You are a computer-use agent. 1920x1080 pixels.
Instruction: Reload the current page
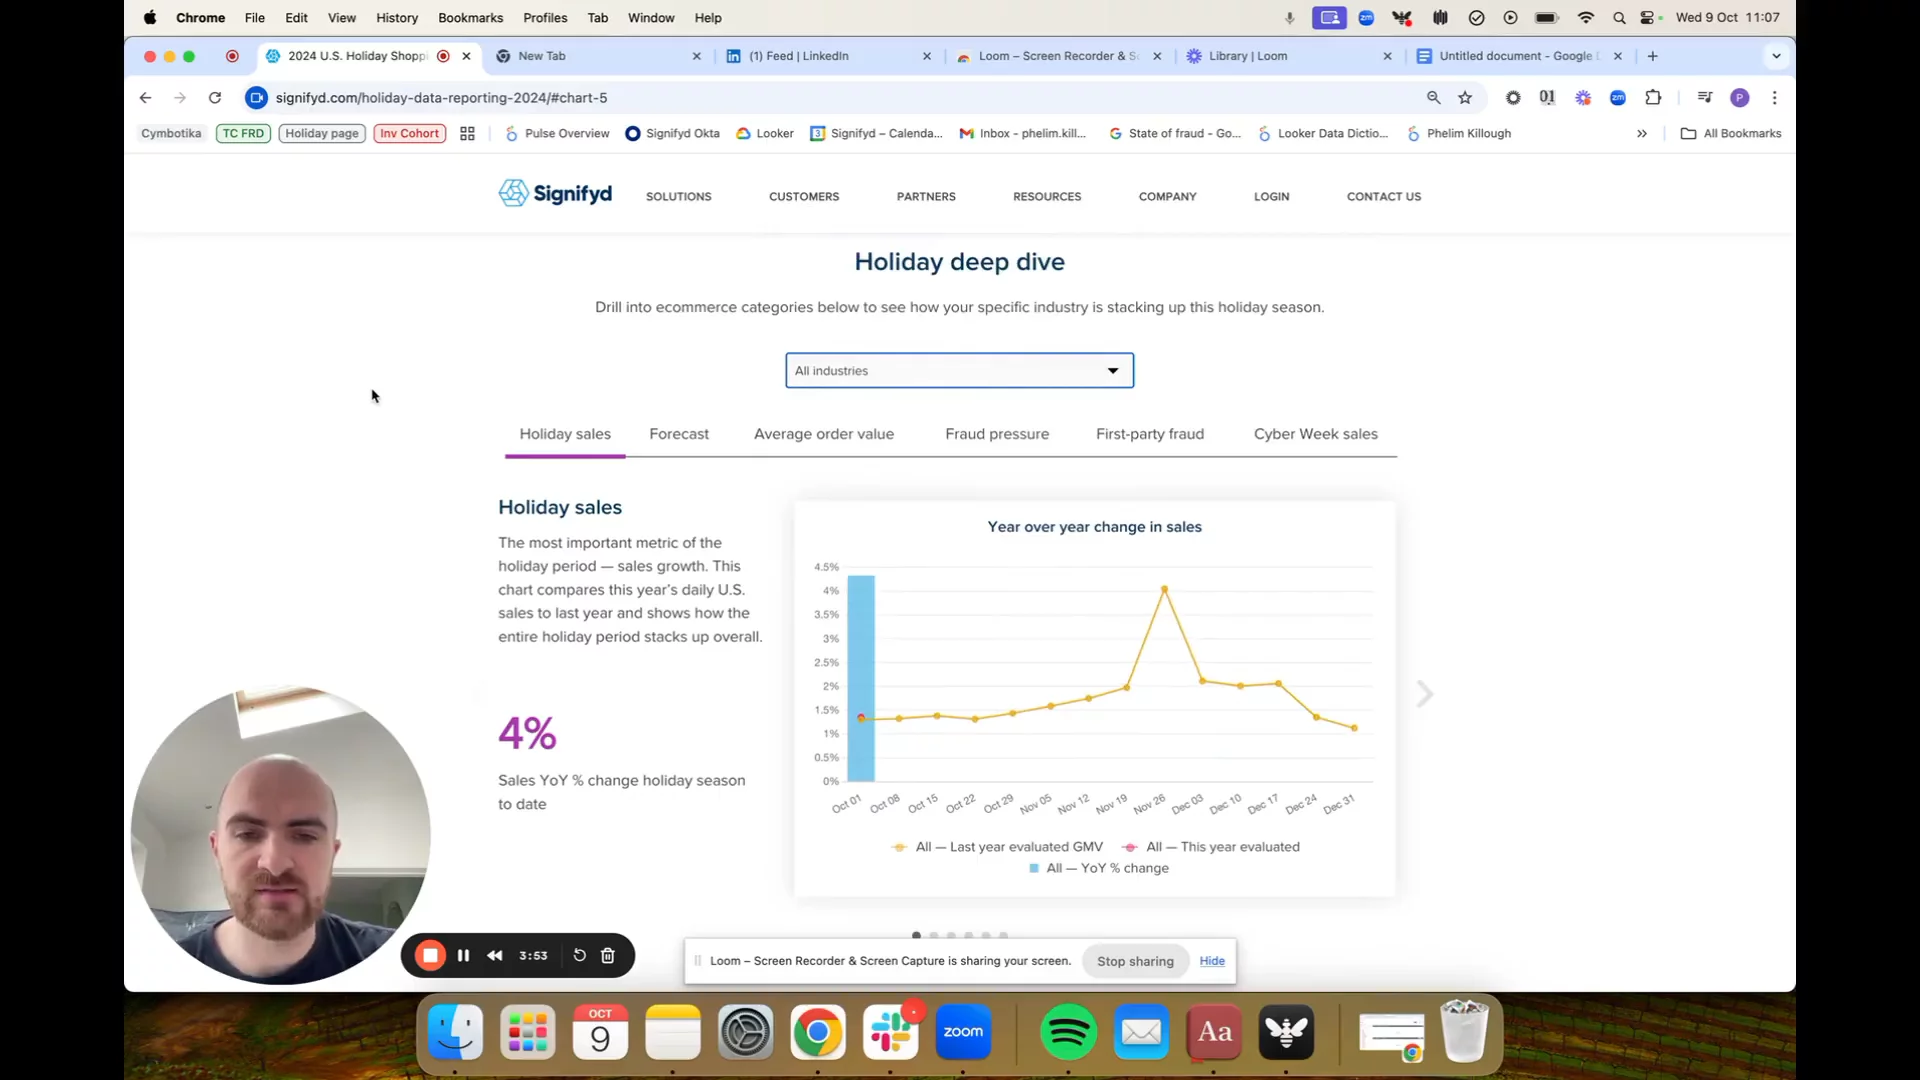coord(214,98)
